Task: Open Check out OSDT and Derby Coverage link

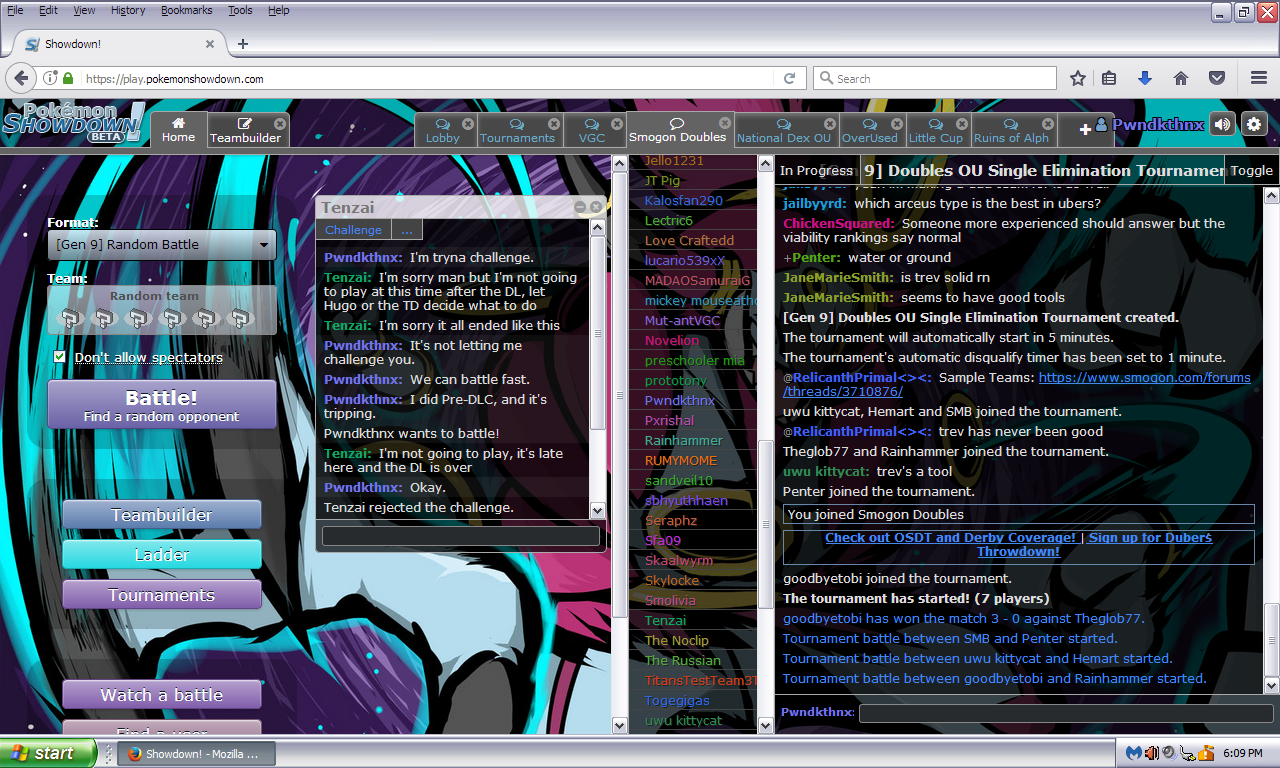Action: [x=950, y=538]
